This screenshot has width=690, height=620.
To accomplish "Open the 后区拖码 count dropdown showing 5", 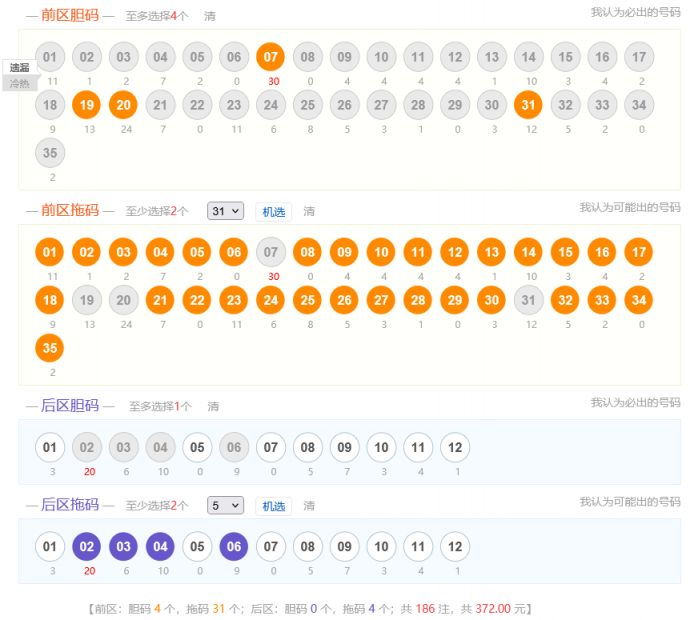I will pyautogui.click(x=225, y=506).
